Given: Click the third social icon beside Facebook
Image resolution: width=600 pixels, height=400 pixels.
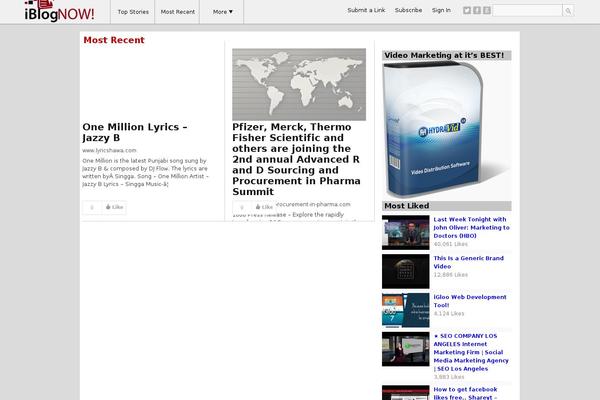Looking at the screenshot, I should tap(487, 10).
